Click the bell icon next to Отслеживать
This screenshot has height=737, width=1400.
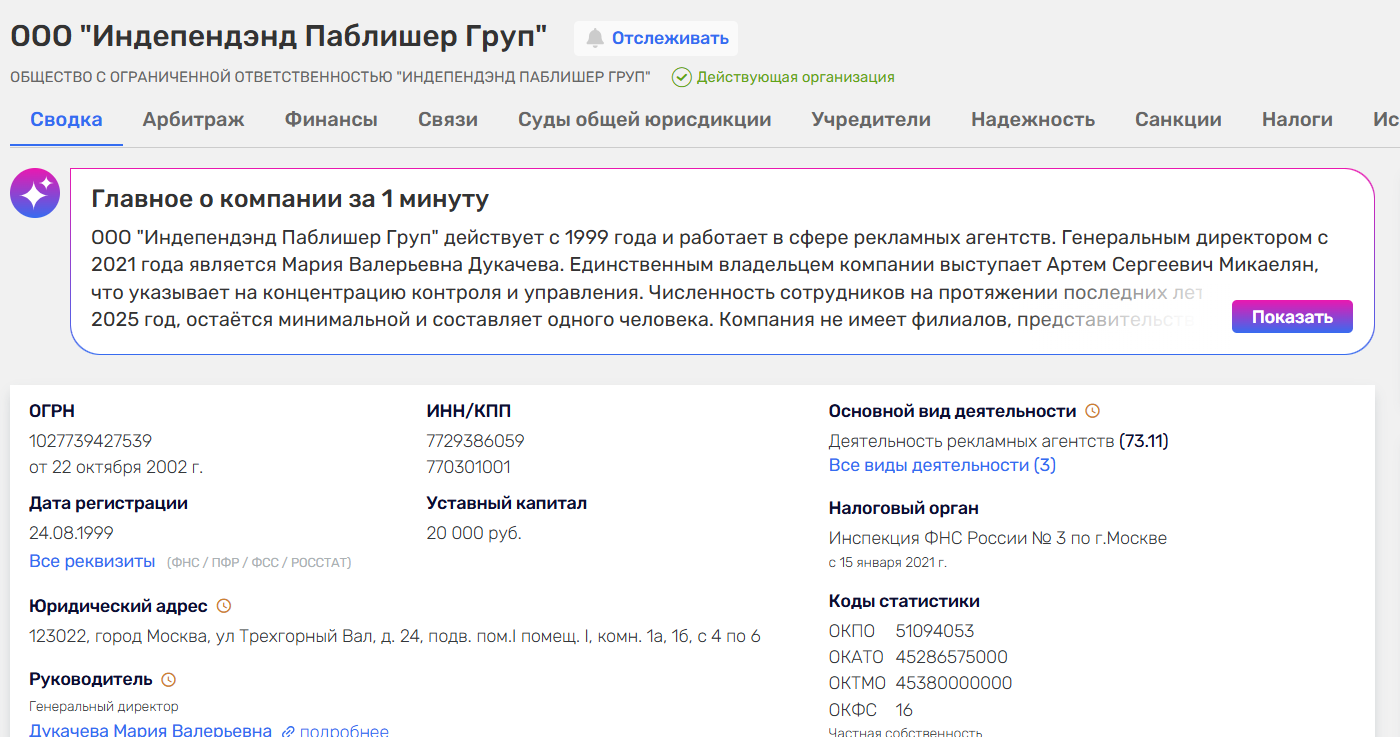tap(595, 38)
